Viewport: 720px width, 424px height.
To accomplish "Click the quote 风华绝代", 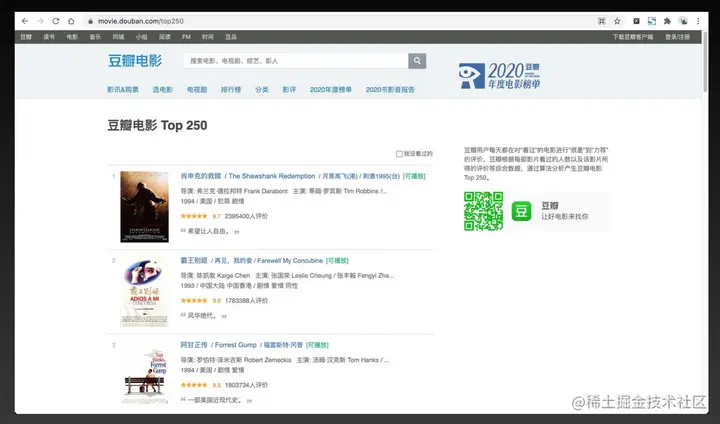I will click(202, 316).
